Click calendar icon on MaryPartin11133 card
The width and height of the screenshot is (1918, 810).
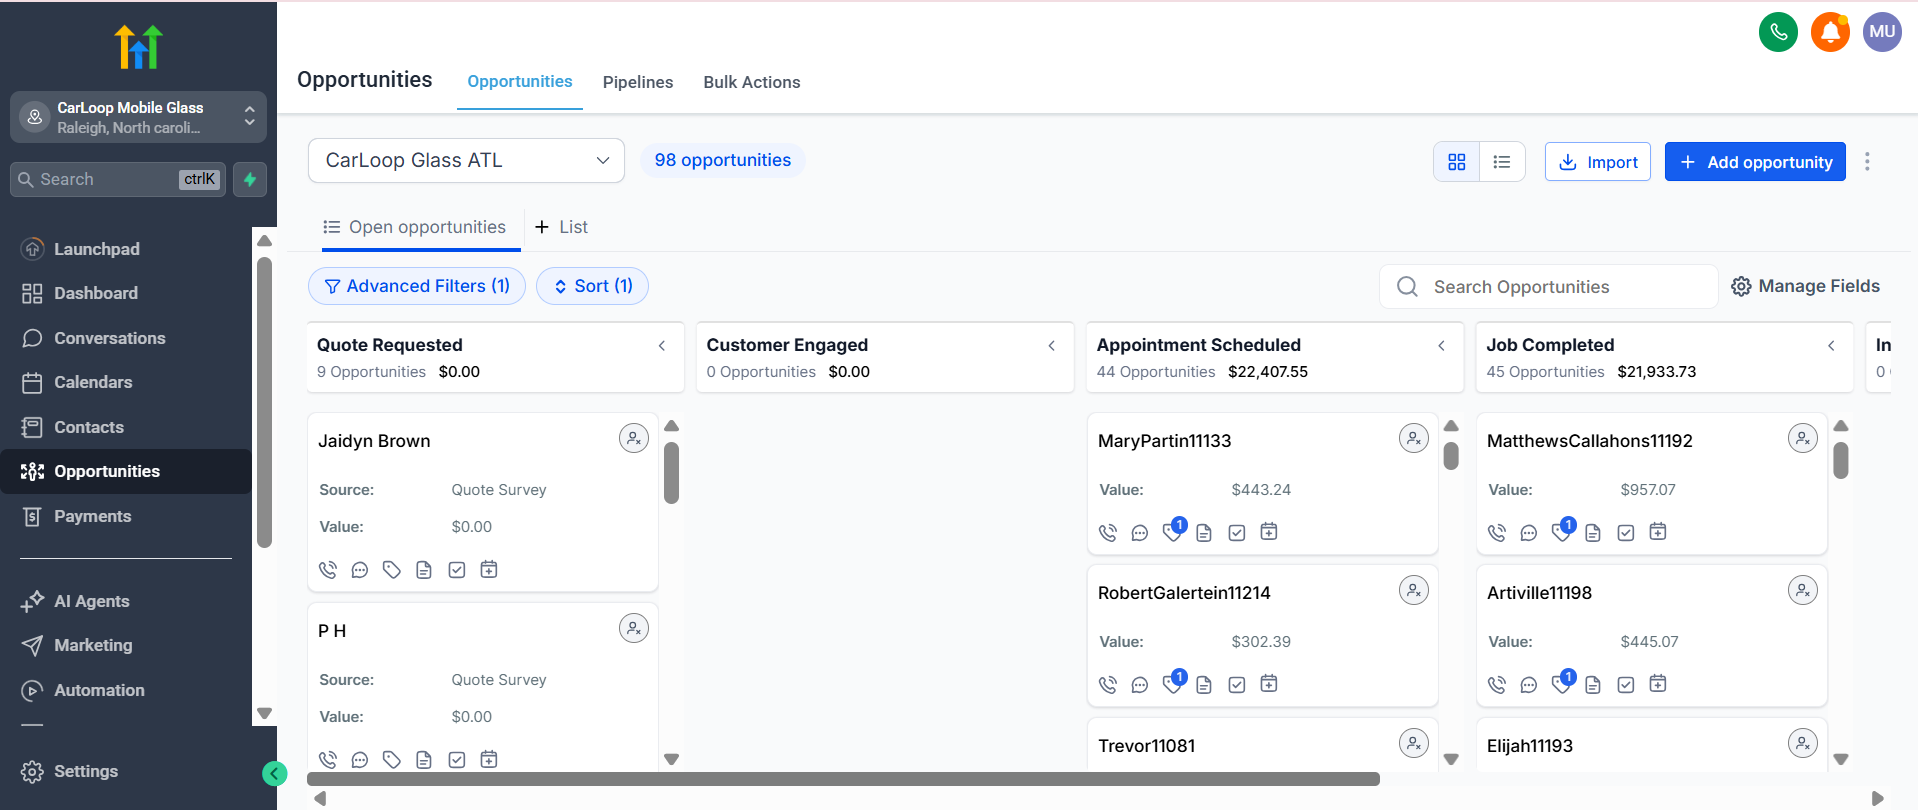[x=1269, y=532]
